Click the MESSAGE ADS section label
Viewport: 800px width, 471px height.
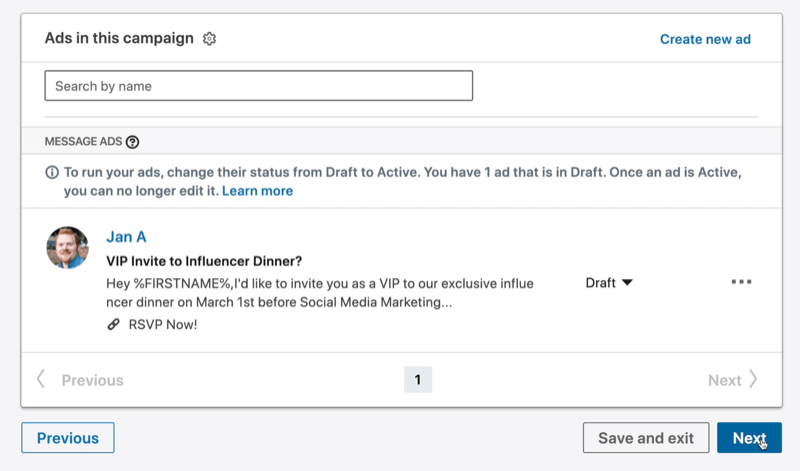pos(83,141)
